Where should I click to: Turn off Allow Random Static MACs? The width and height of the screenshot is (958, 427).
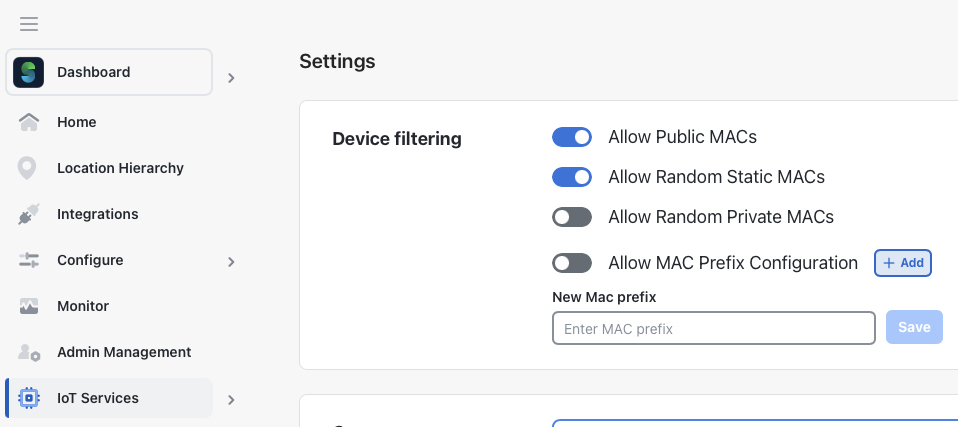click(572, 177)
